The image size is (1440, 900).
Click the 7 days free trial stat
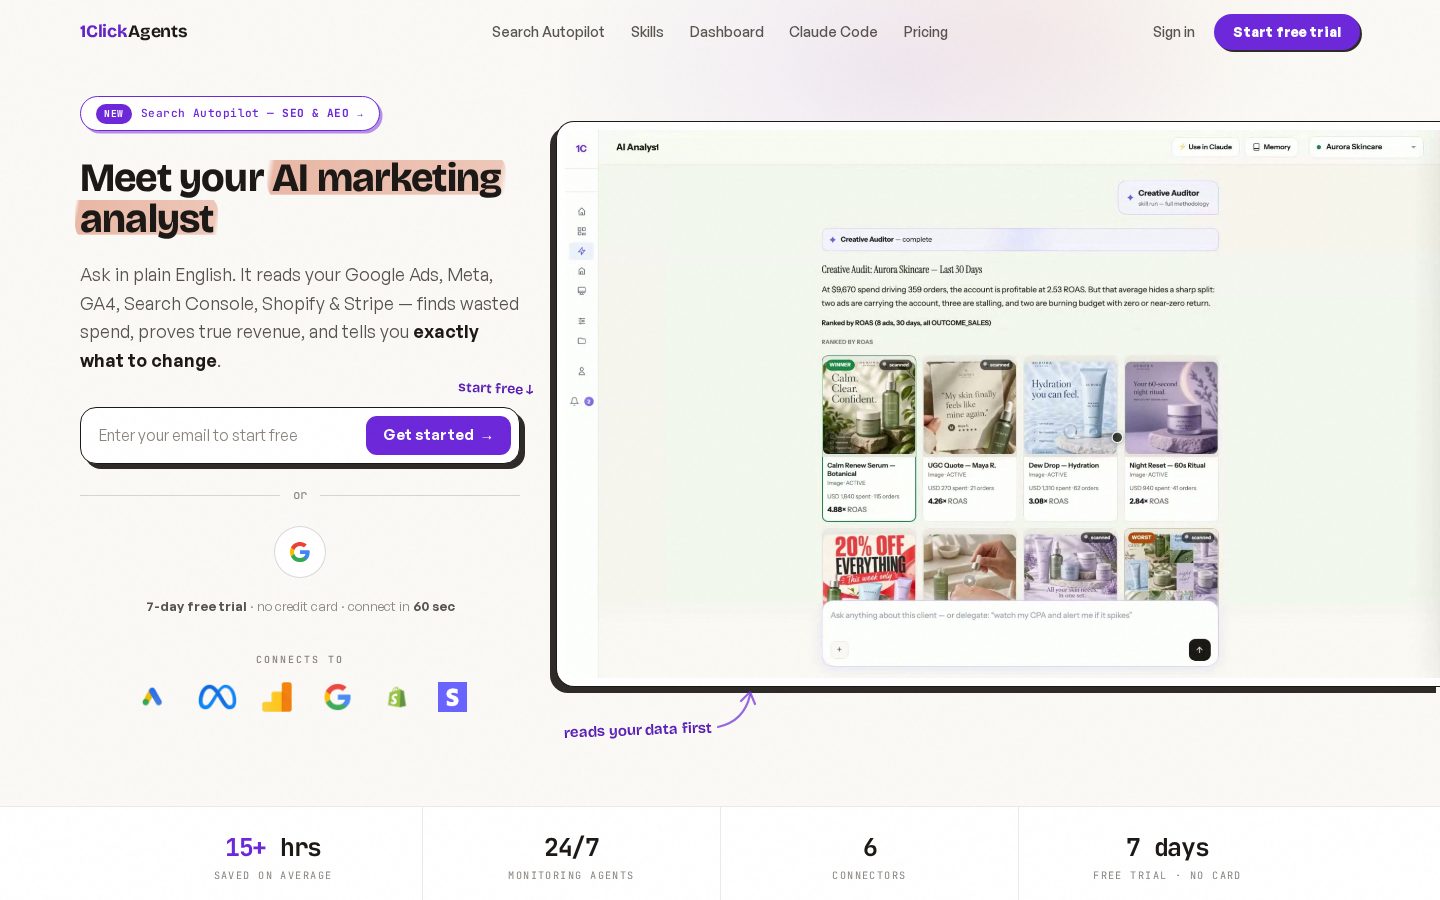click(x=1167, y=857)
